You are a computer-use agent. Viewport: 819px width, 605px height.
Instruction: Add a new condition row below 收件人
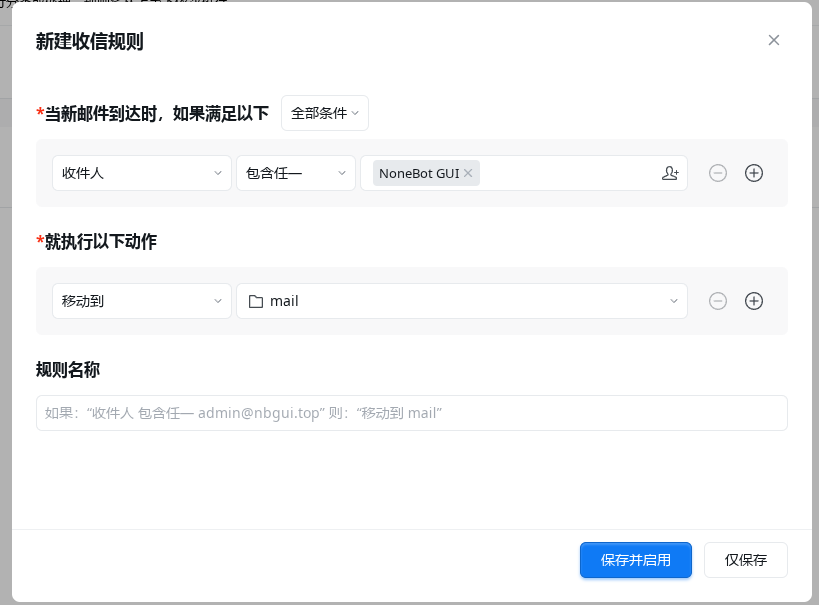pos(754,173)
